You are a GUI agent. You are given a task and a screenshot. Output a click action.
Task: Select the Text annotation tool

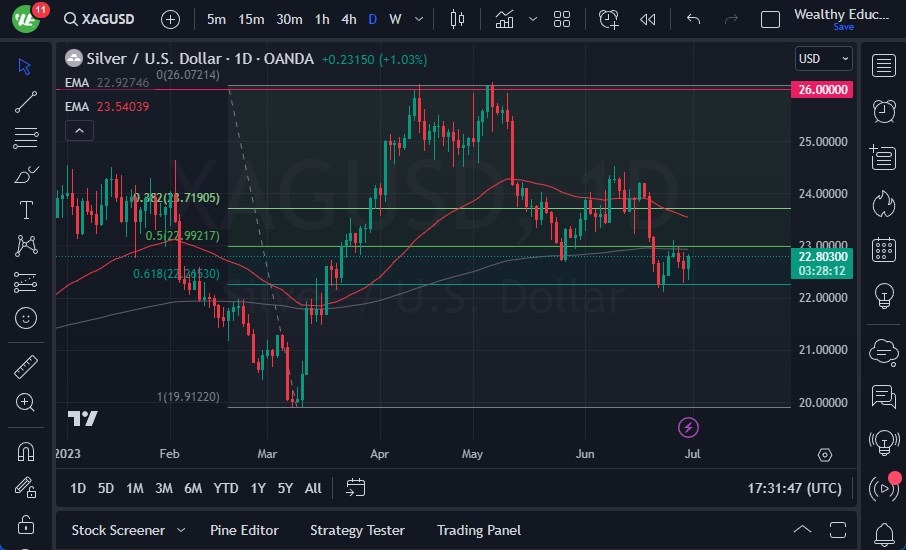(26, 210)
